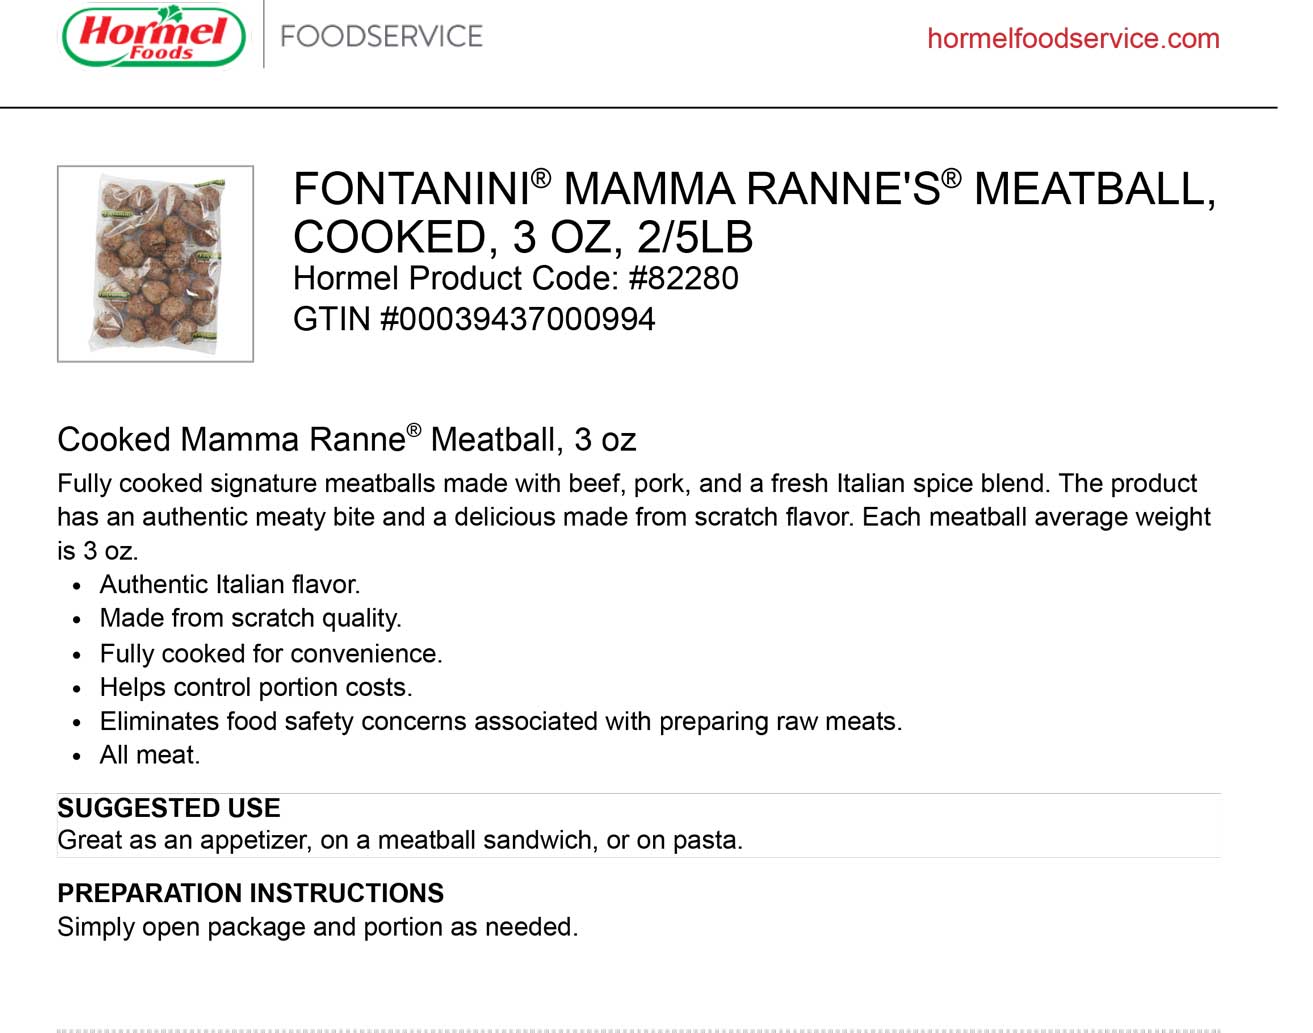
Task: Click the 'Eliminates food safety concerns' bullet
Action: point(500,722)
